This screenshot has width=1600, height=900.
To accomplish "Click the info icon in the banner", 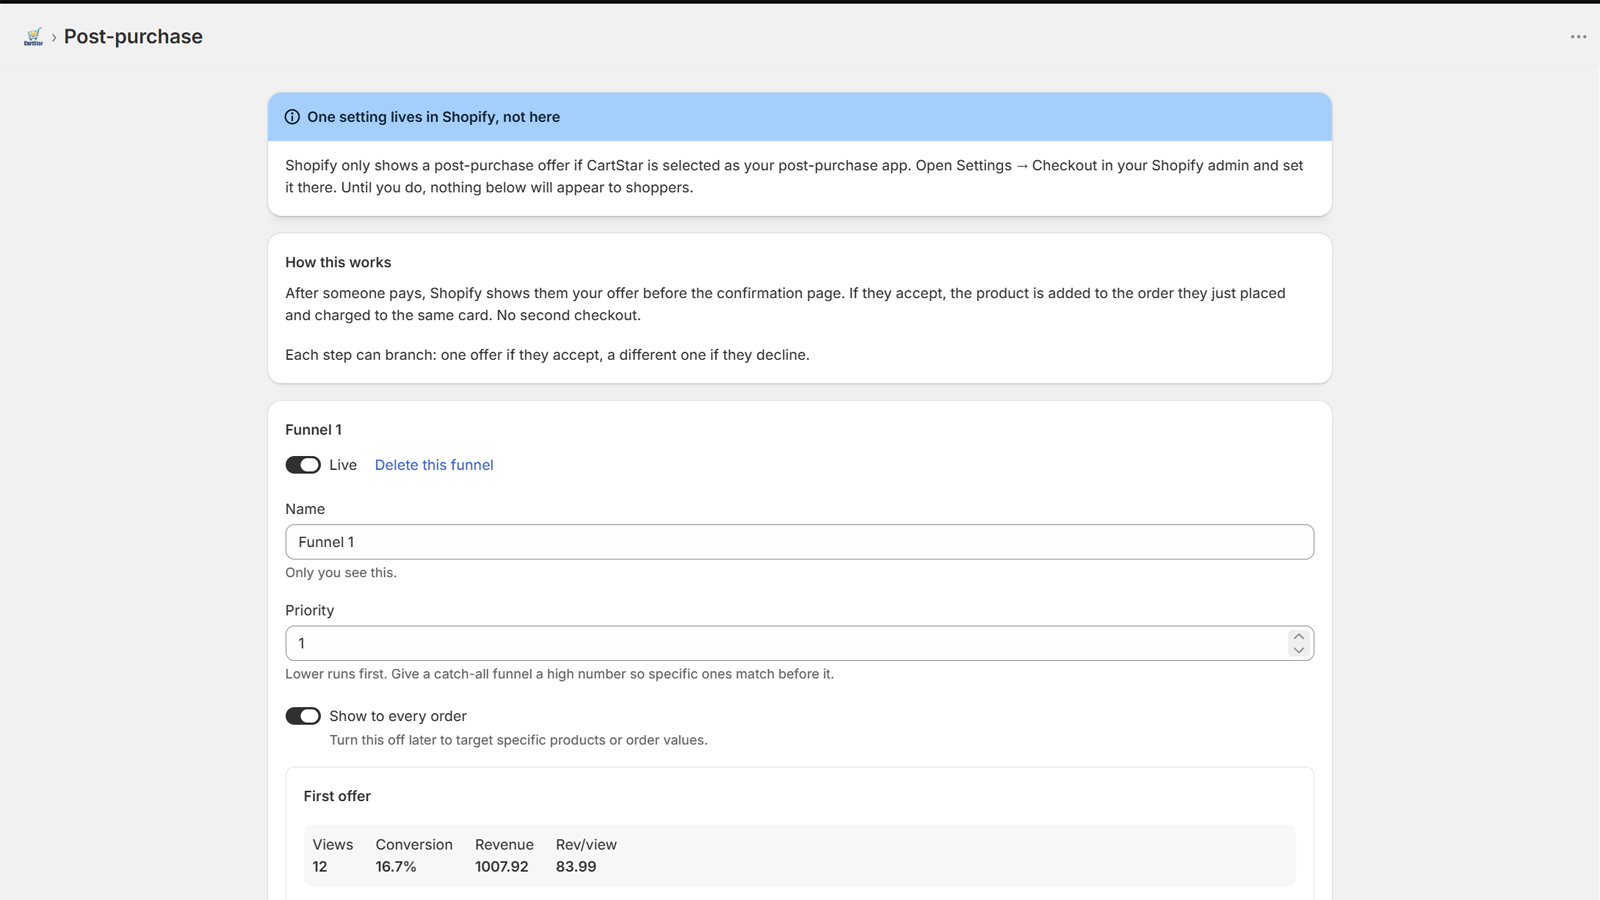I will [292, 117].
